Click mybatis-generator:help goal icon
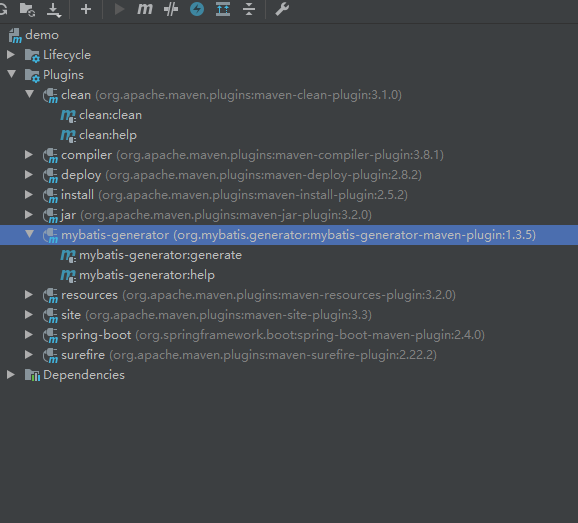The width and height of the screenshot is (578, 523). [68, 275]
